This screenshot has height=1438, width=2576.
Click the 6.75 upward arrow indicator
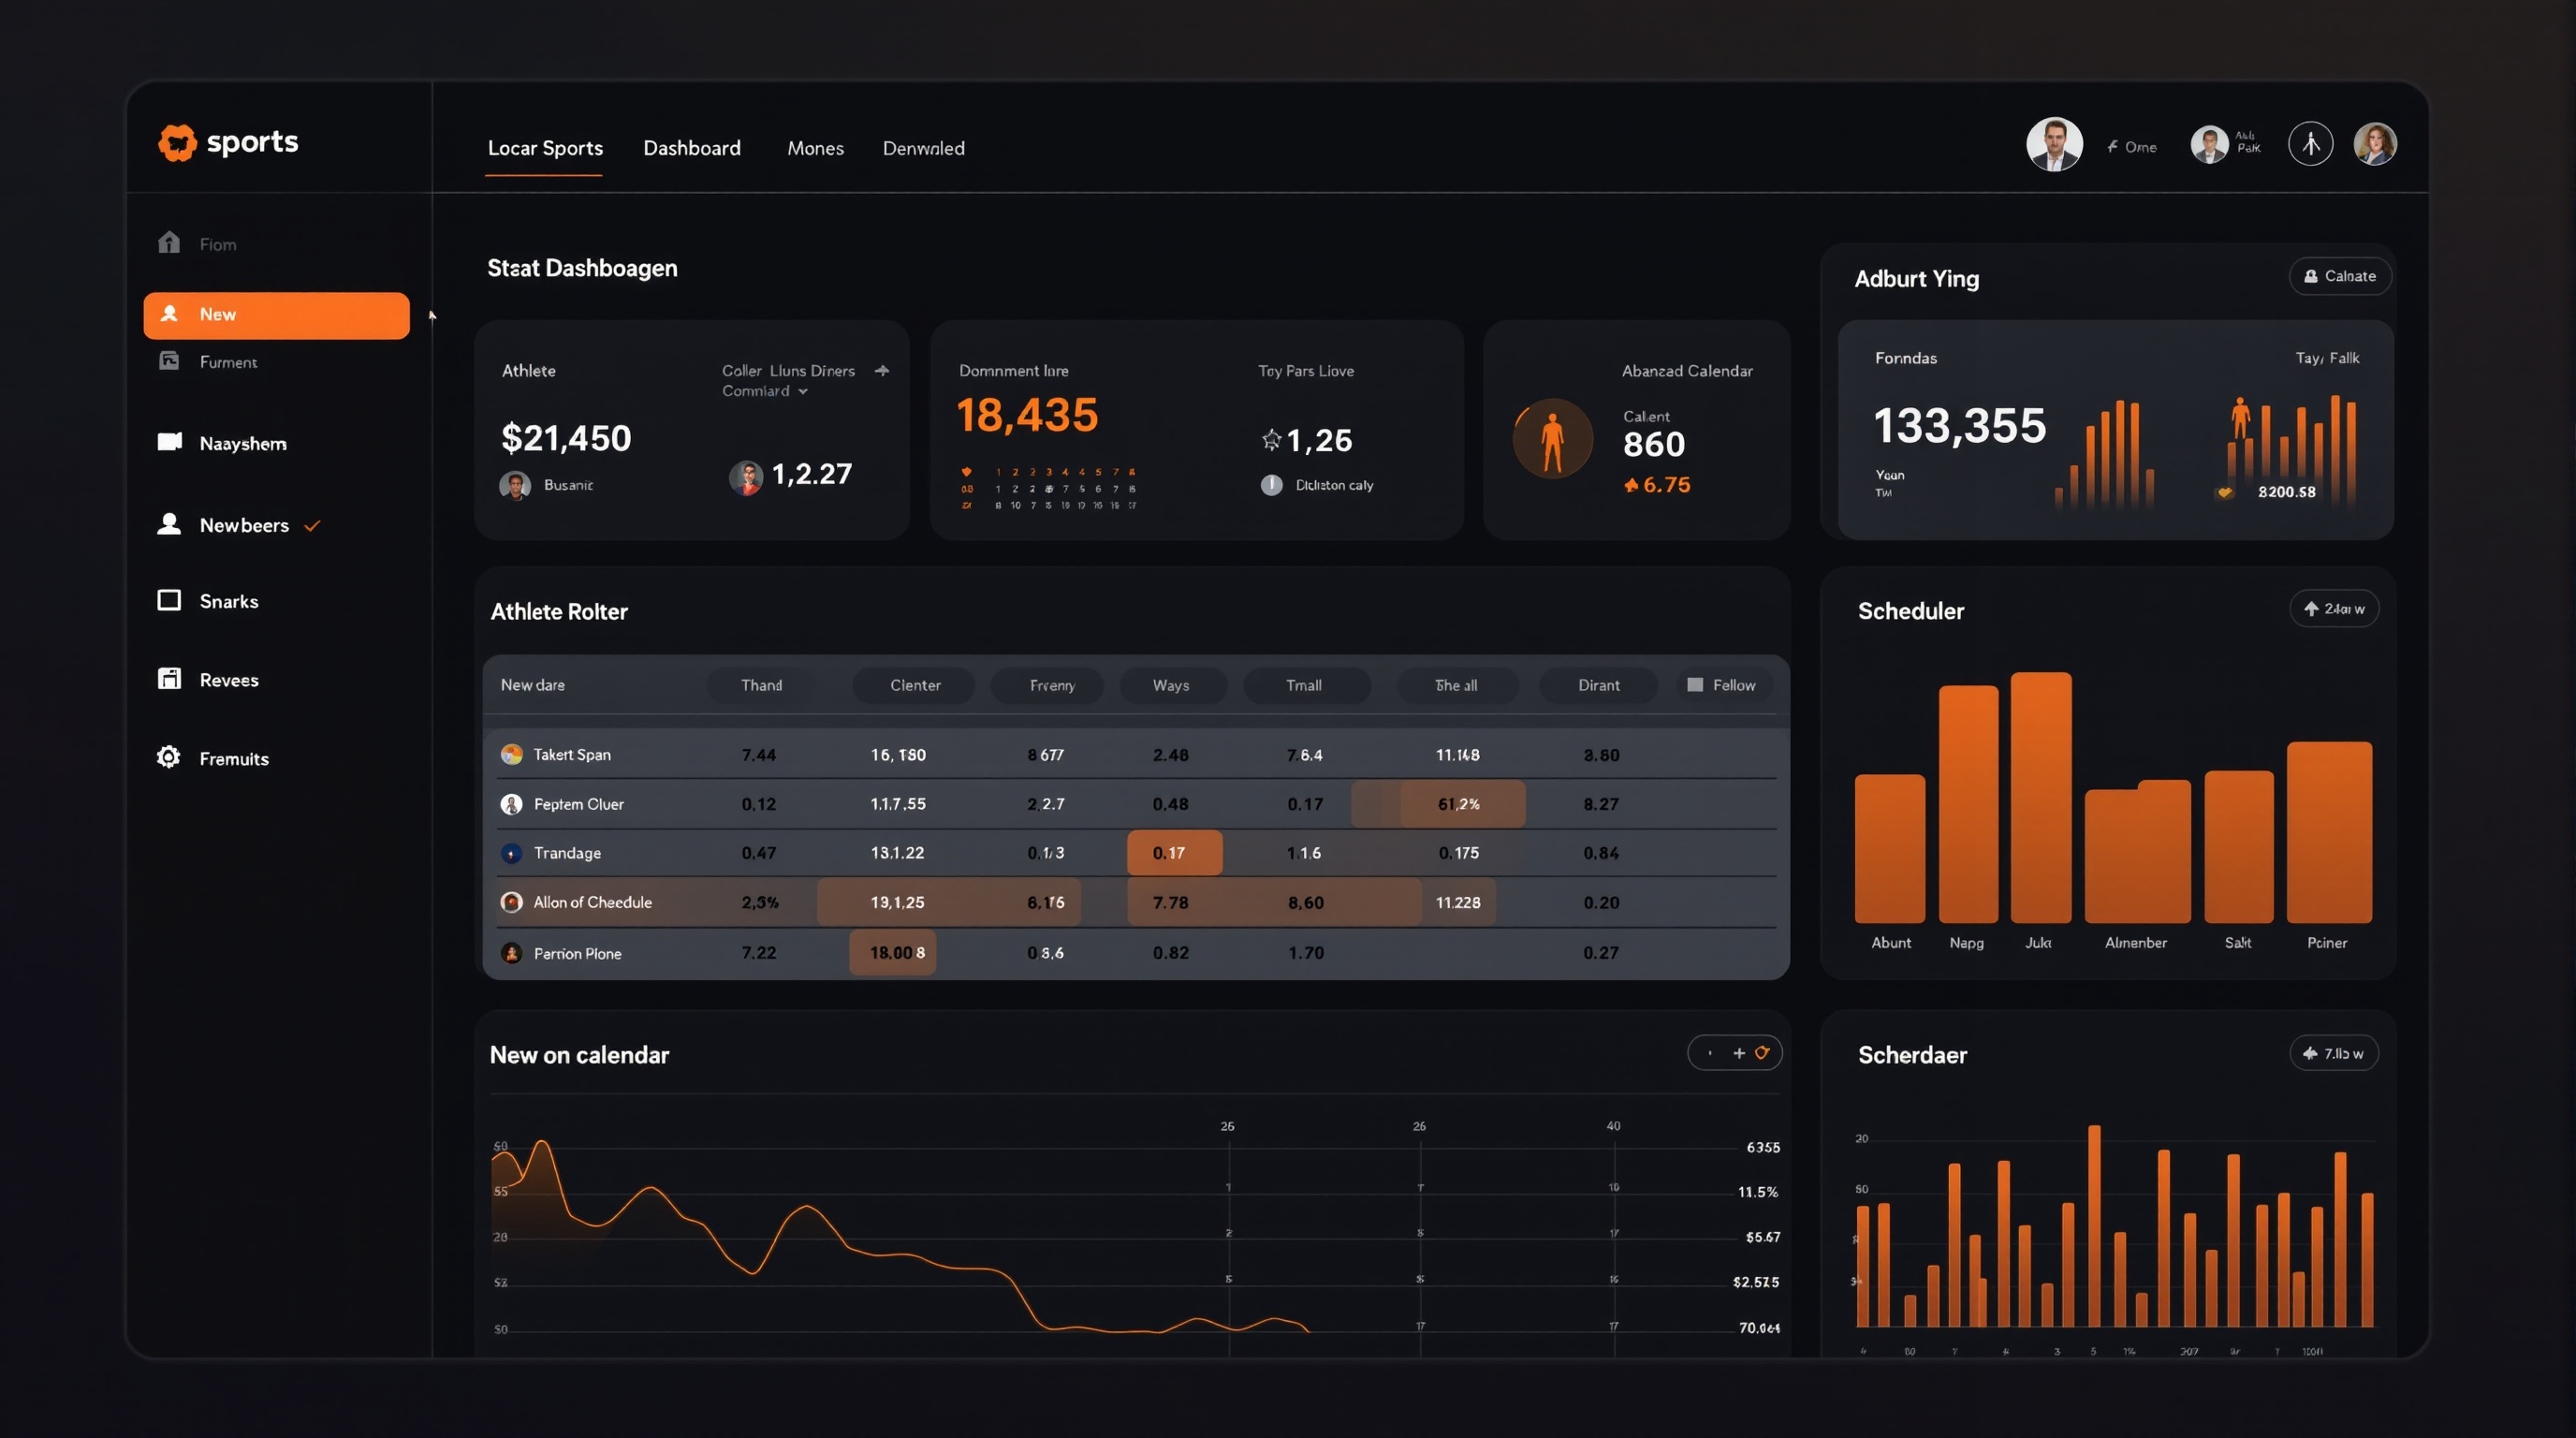pyautogui.click(x=1631, y=485)
